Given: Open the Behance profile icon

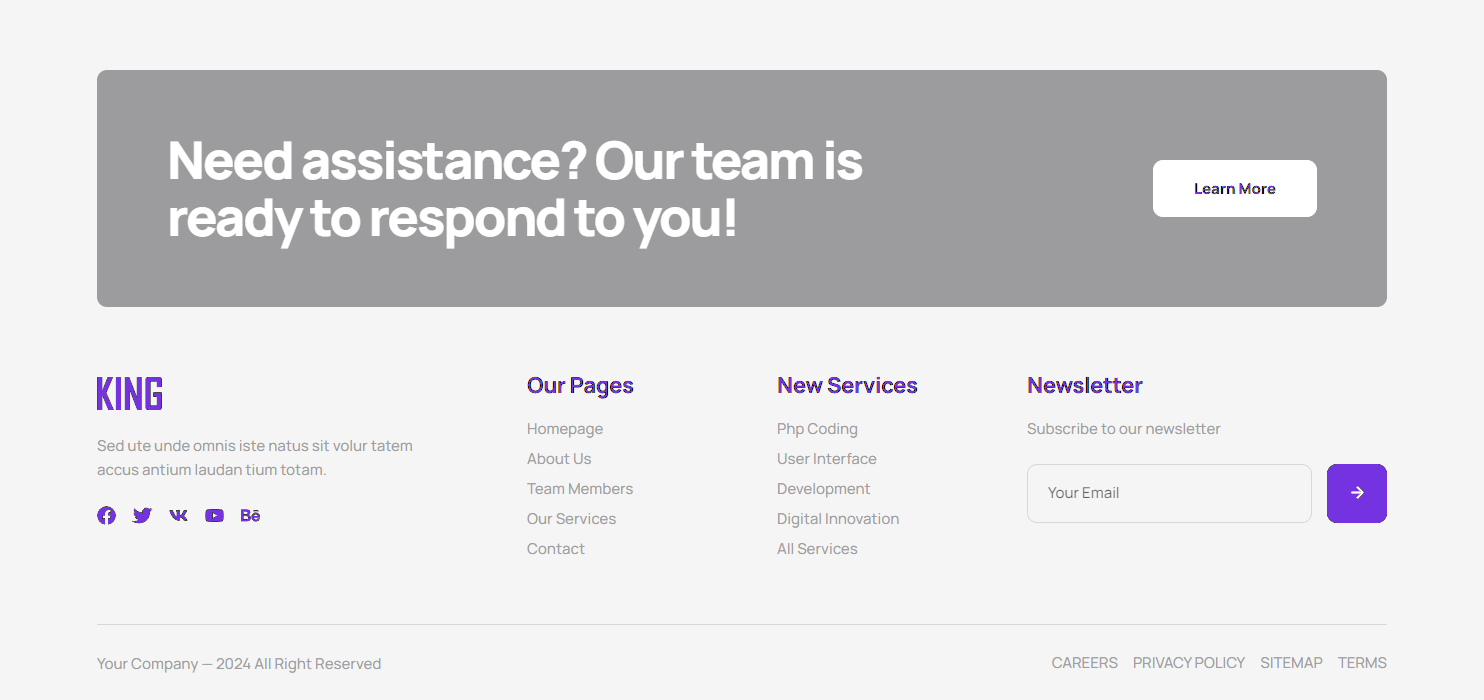Looking at the screenshot, I should coord(250,516).
